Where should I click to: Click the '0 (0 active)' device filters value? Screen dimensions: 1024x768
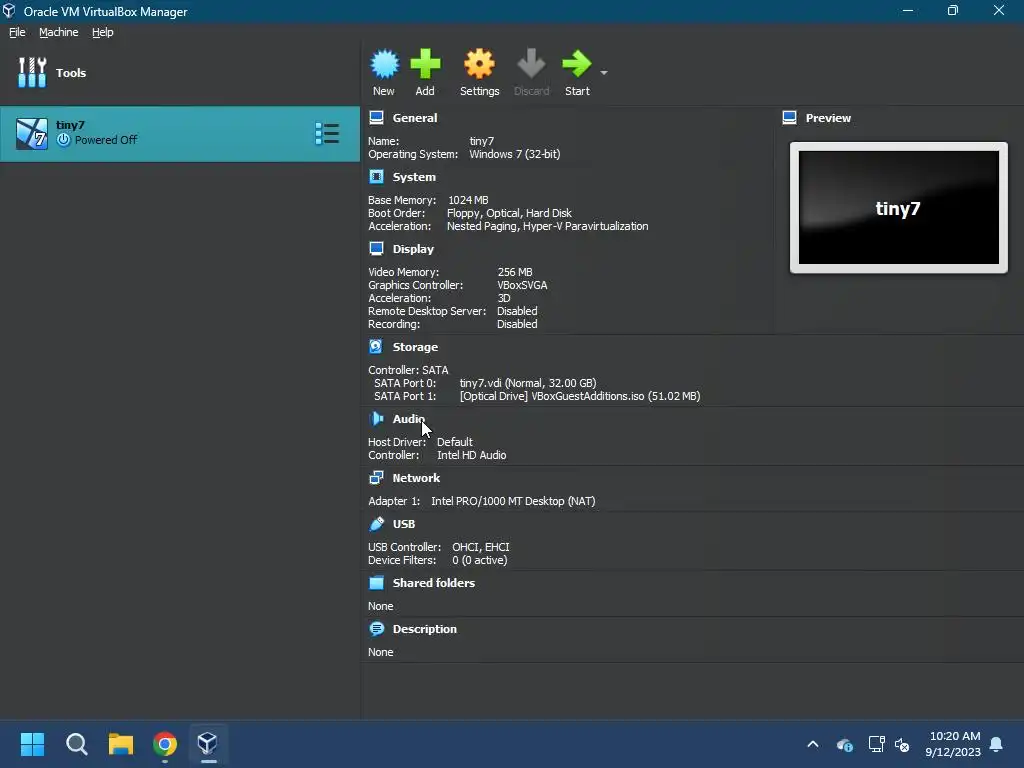(479, 560)
